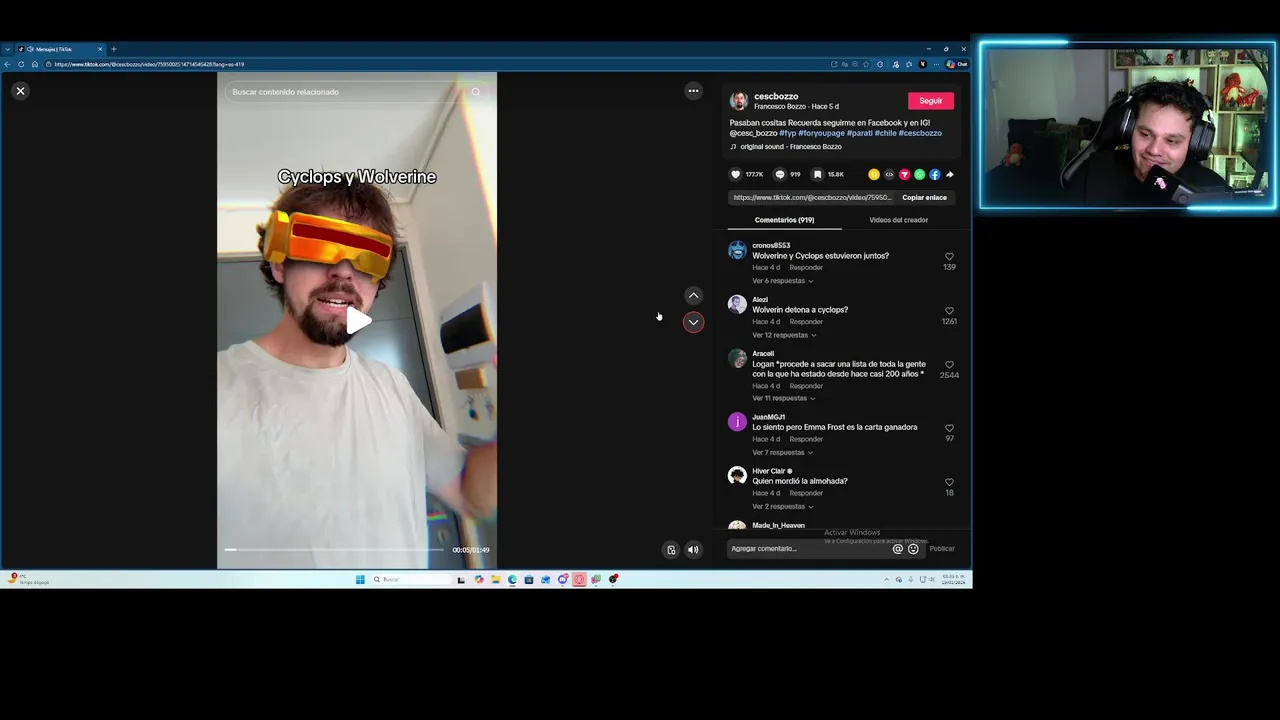
Task: Open comments via speech bubble icon
Action: point(780,174)
